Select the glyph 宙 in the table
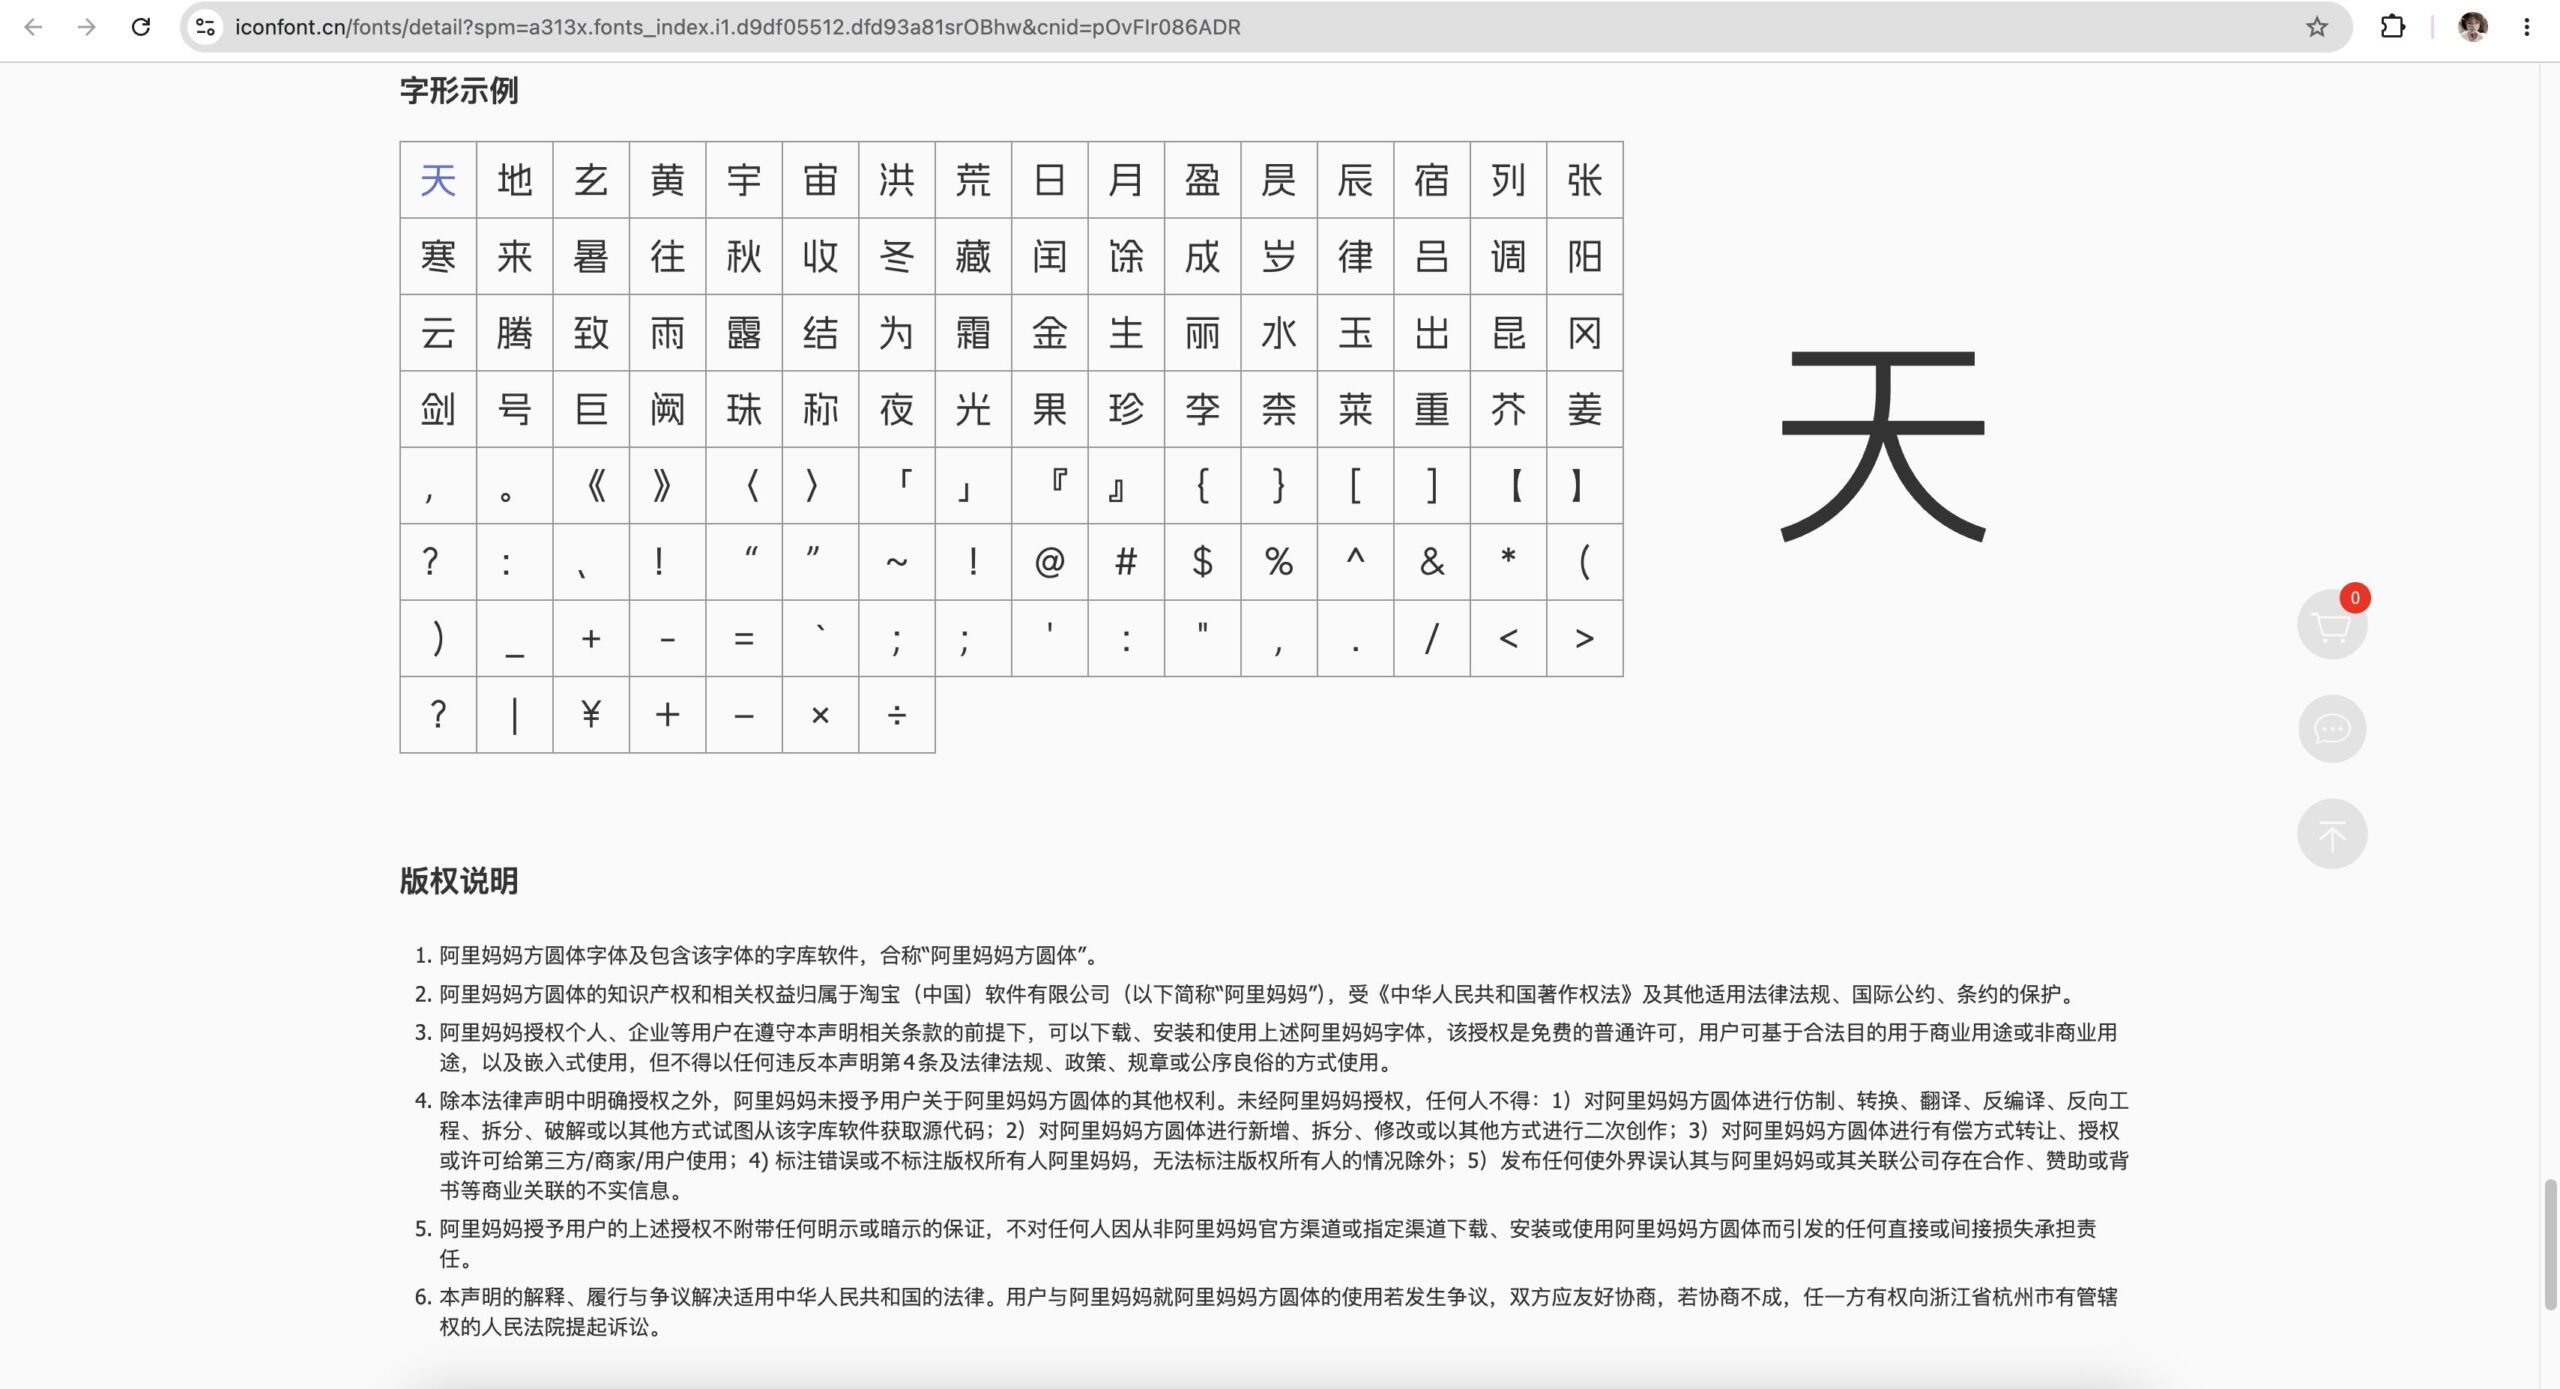Screen dimensions: 2560x1389 820,180
